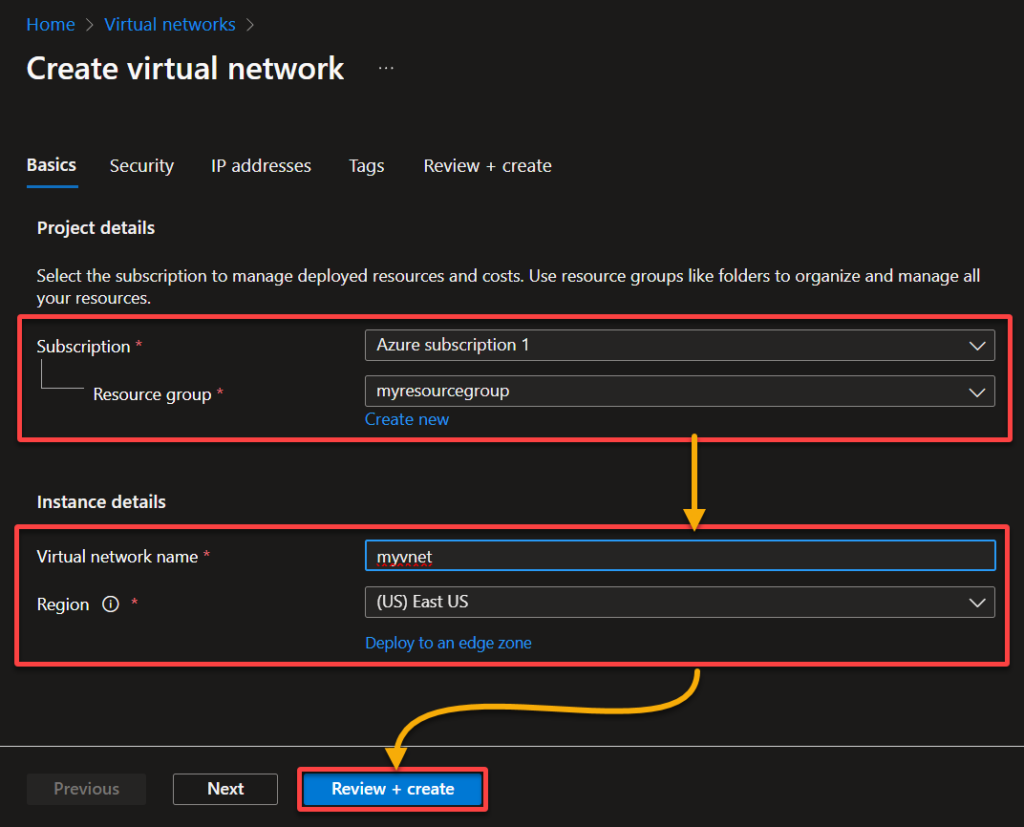Open the ellipsis menu beside the page title

[x=386, y=66]
